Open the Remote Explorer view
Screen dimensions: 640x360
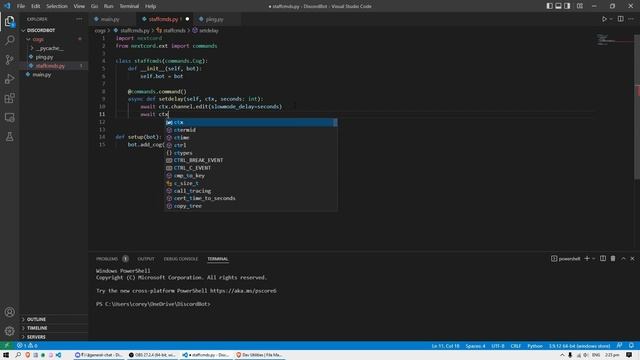(9, 118)
